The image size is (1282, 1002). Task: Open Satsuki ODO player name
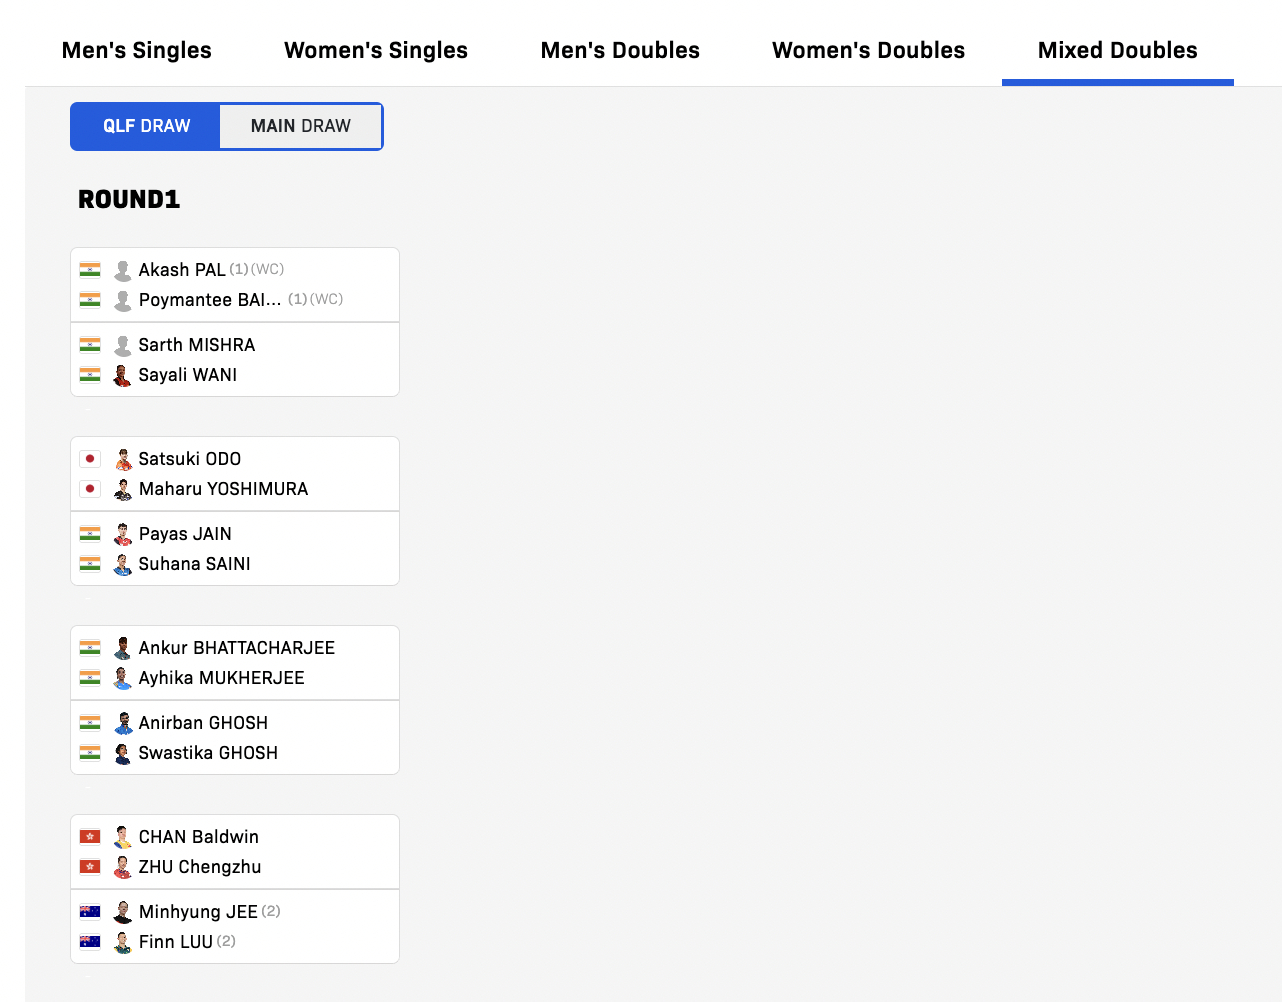click(x=190, y=459)
